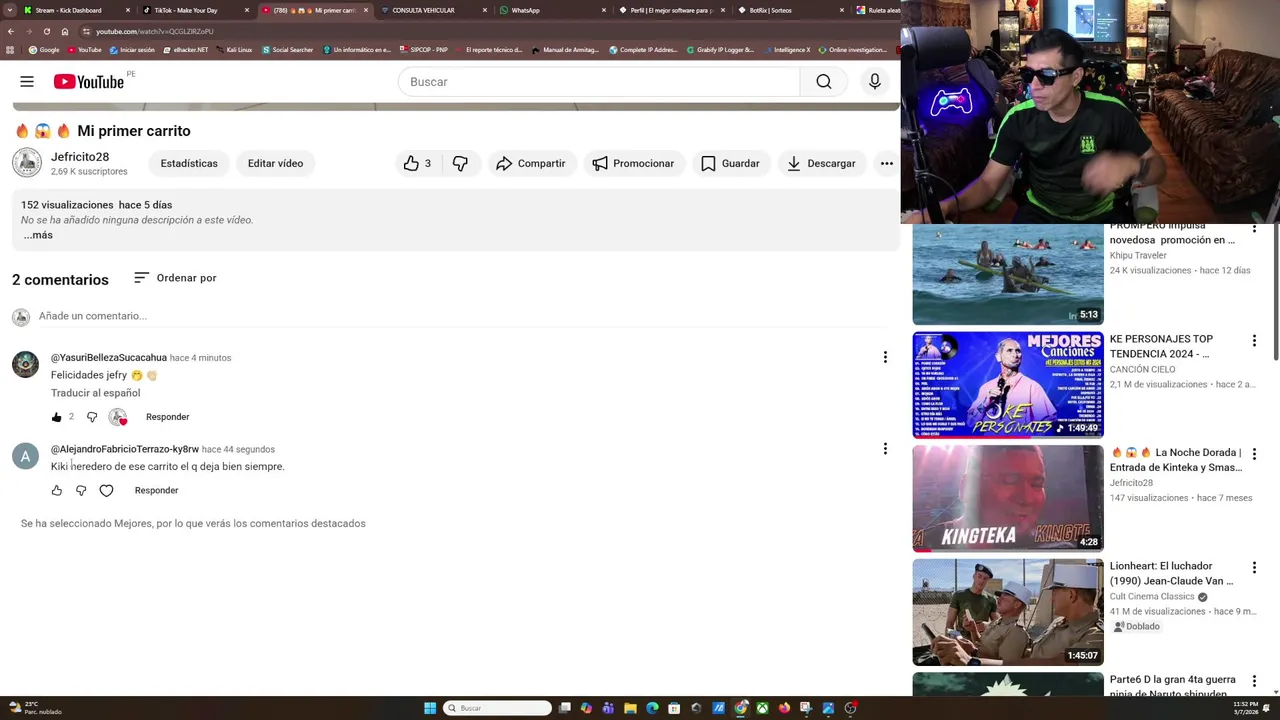This screenshot has height=720, width=1280.
Task: Click taskbar Buscar search box
Action: (497, 708)
